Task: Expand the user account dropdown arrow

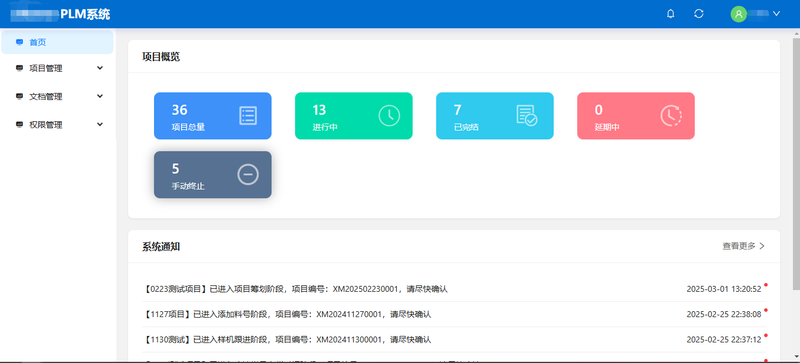Action: (777, 14)
